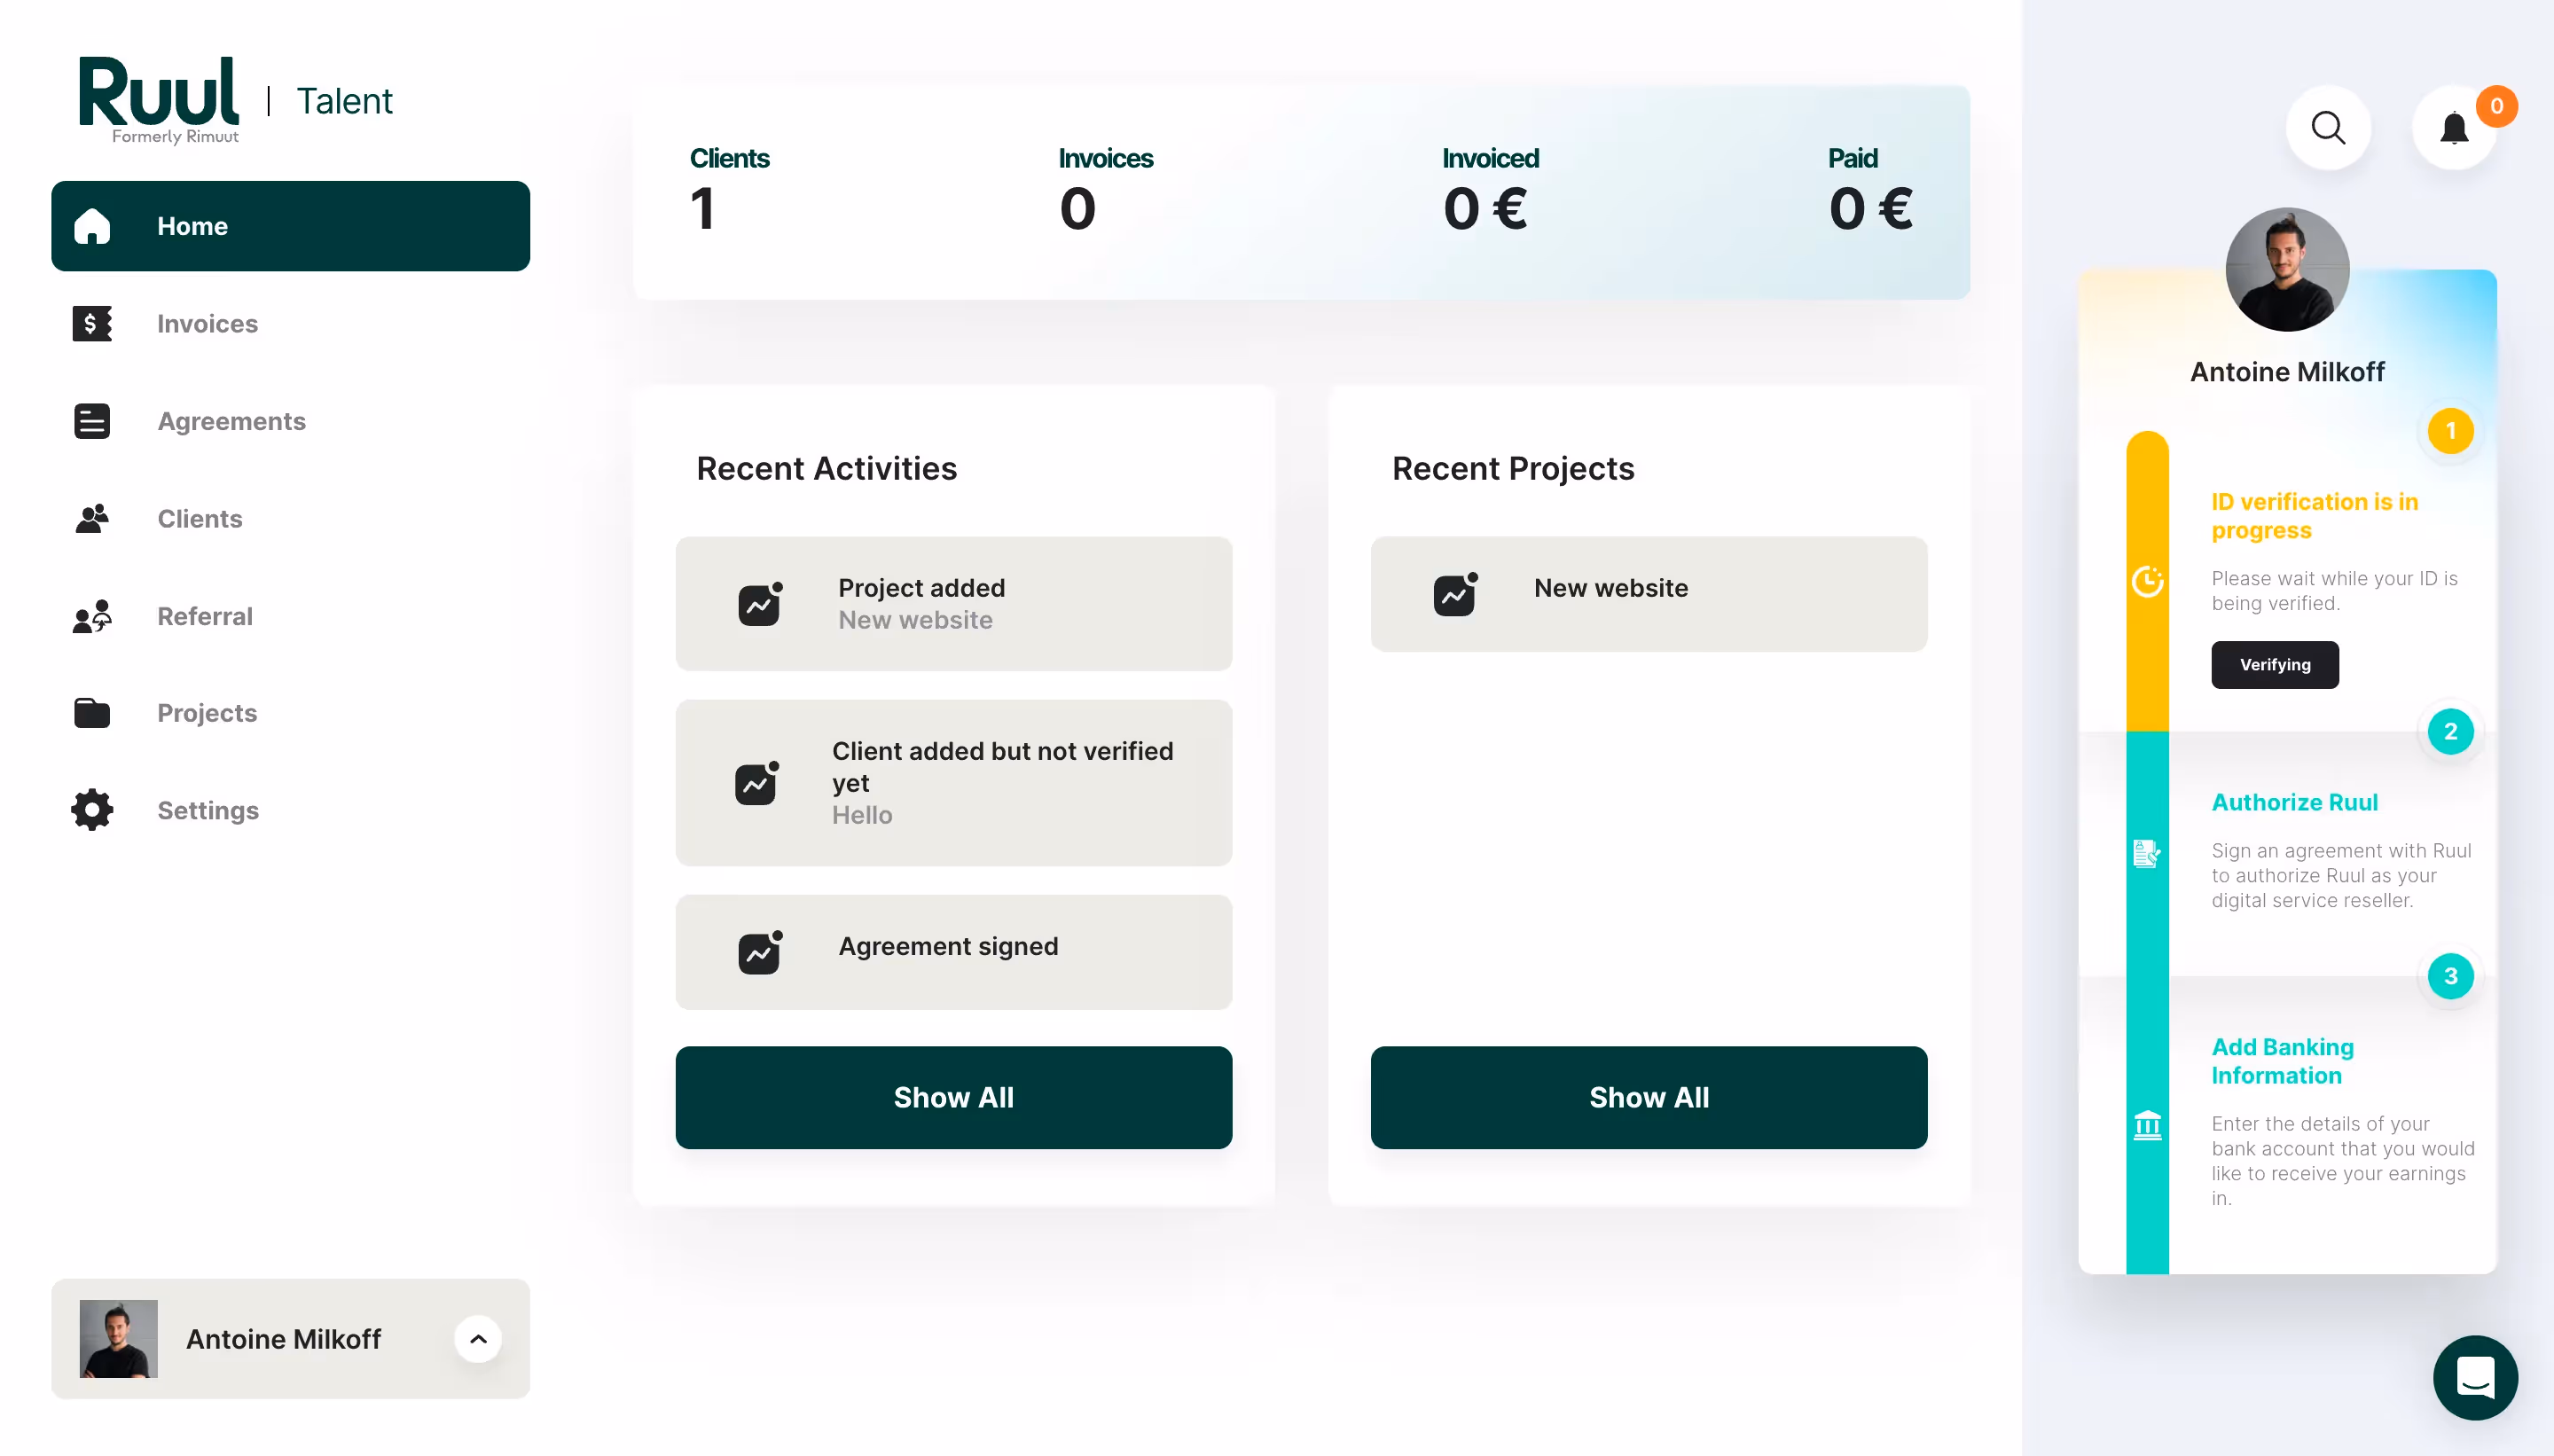
Task: Click the notification bell icon
Action: 2455,127
